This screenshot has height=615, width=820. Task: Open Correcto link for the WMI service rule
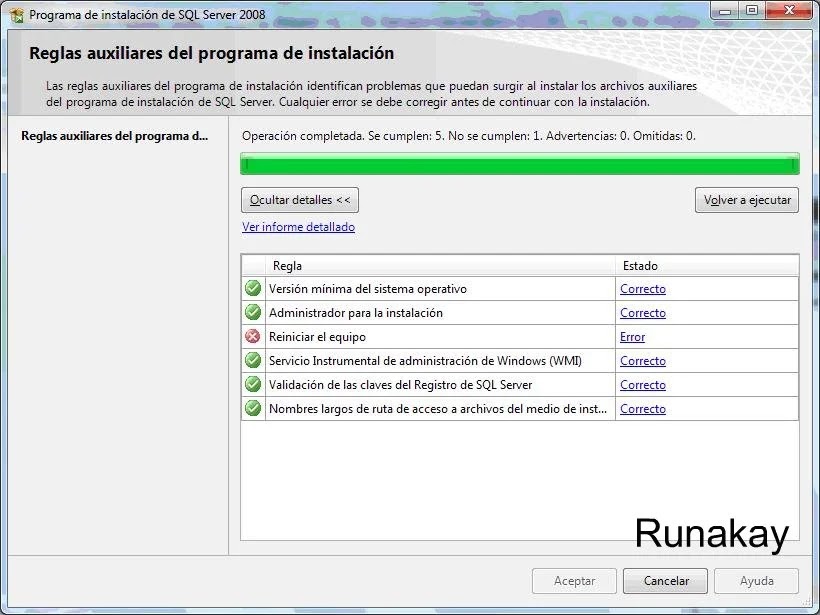click(643, 361)
